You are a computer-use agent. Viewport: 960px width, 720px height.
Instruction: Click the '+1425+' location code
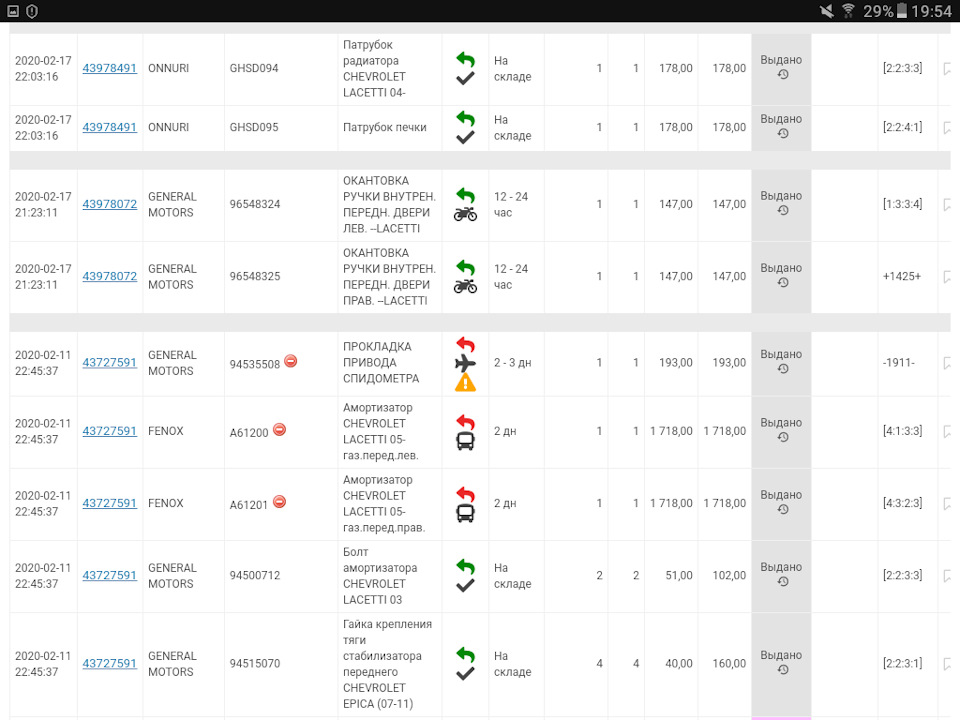[902, 276]
